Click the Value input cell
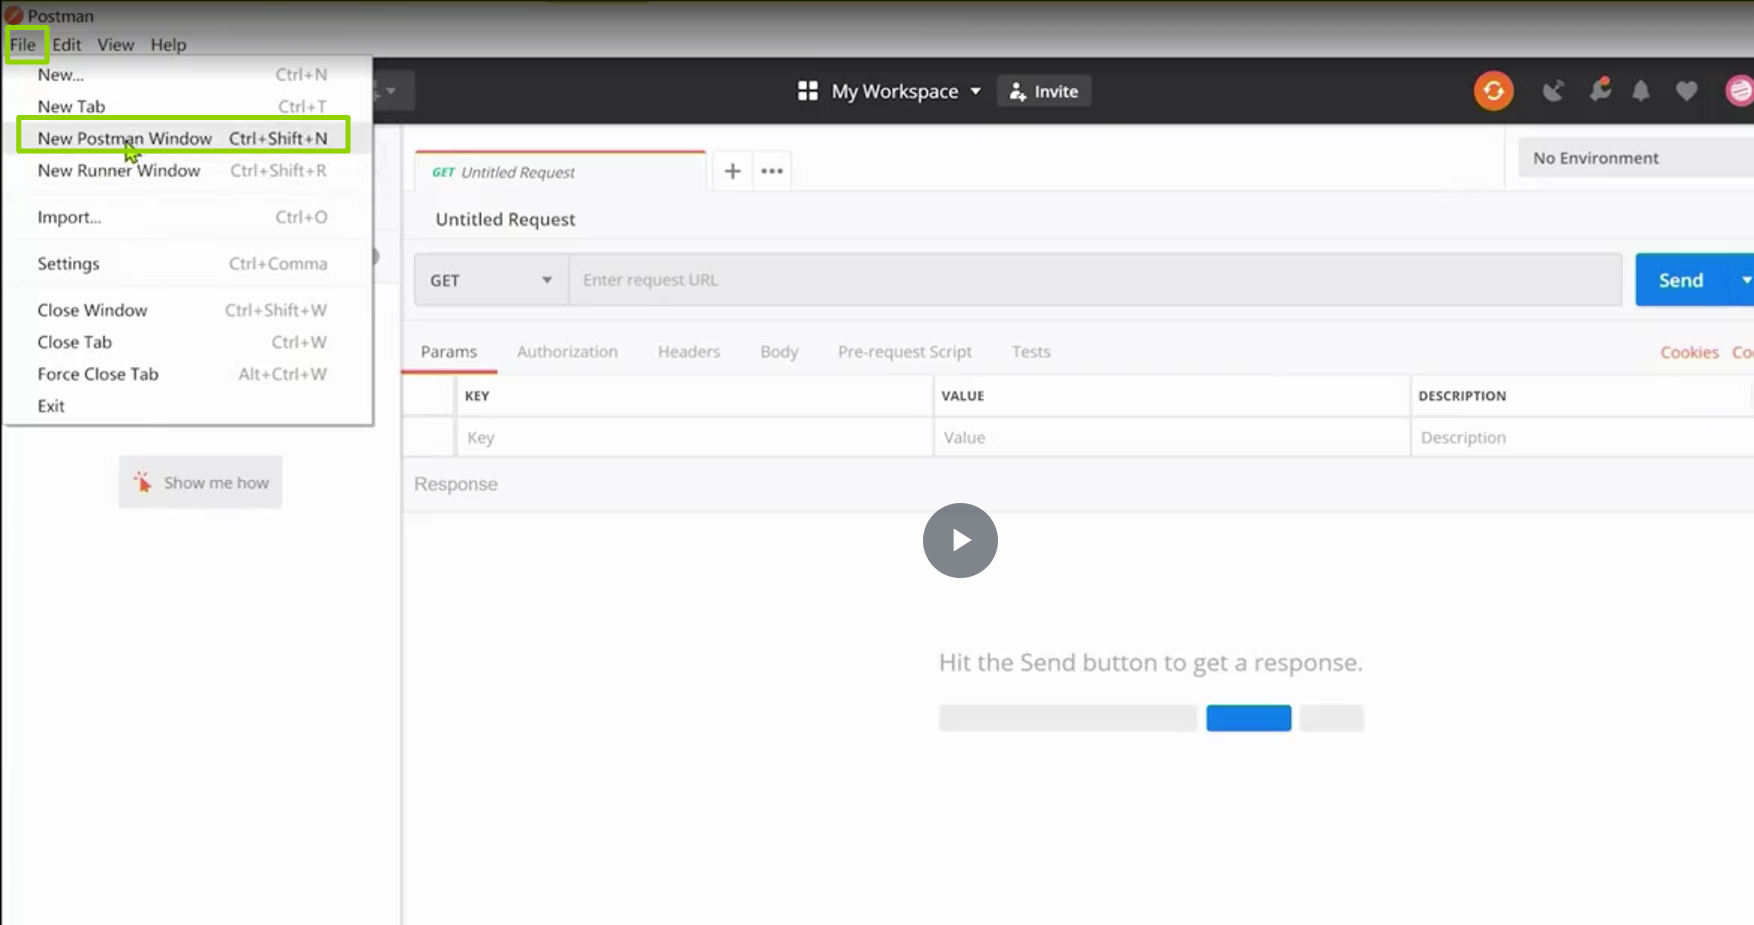 point(1172,438)
